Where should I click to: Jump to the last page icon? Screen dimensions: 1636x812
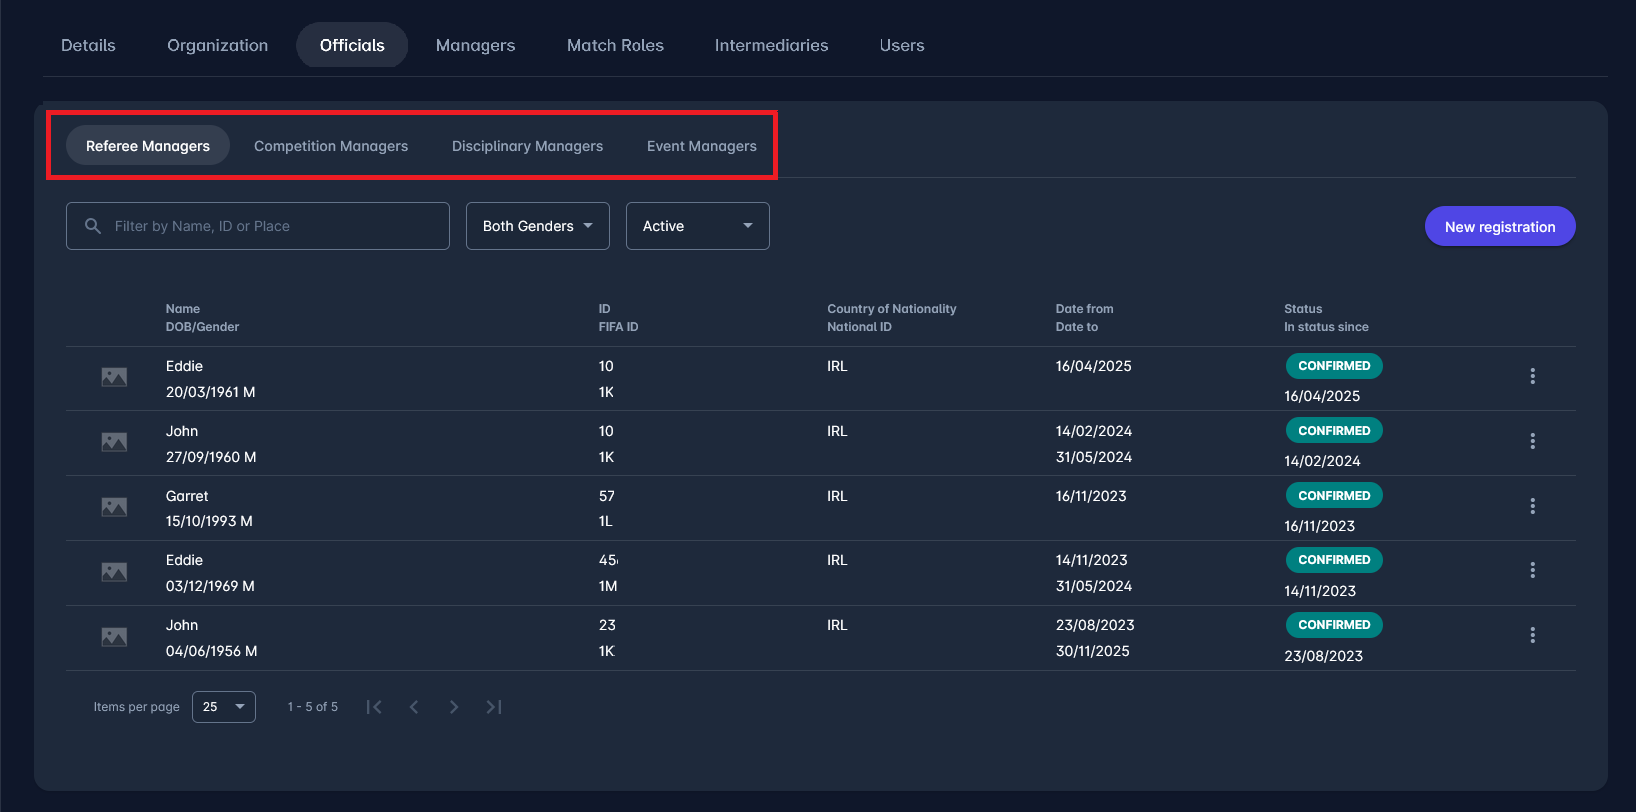[x=494, y=707]
